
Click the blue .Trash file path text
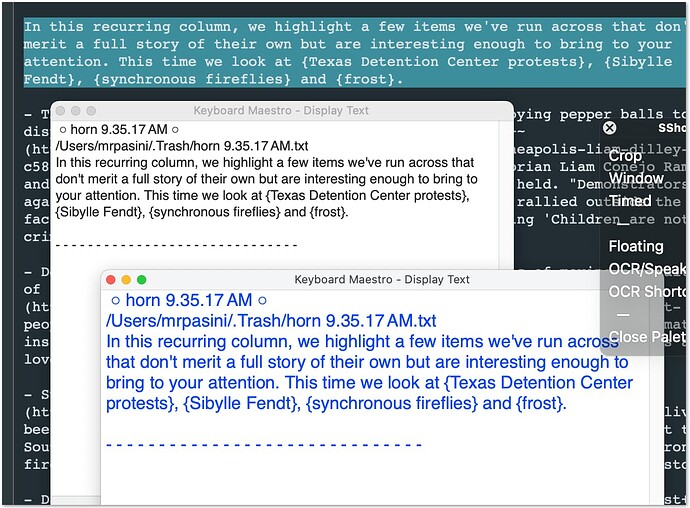(271, 321)
